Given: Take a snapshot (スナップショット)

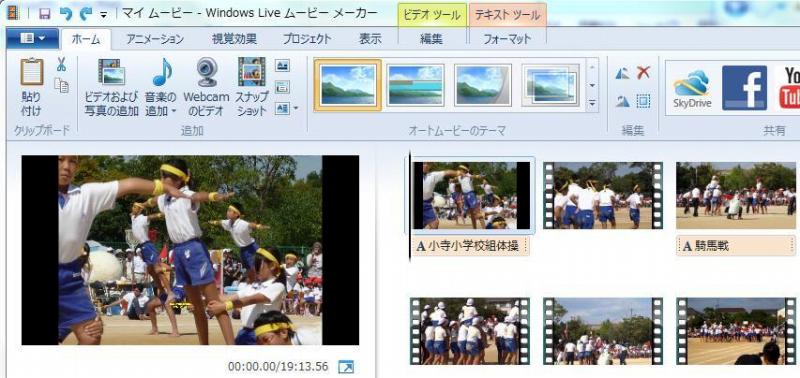Looking at the screenshot, I should pyautogui.click(x=252, y=87).
